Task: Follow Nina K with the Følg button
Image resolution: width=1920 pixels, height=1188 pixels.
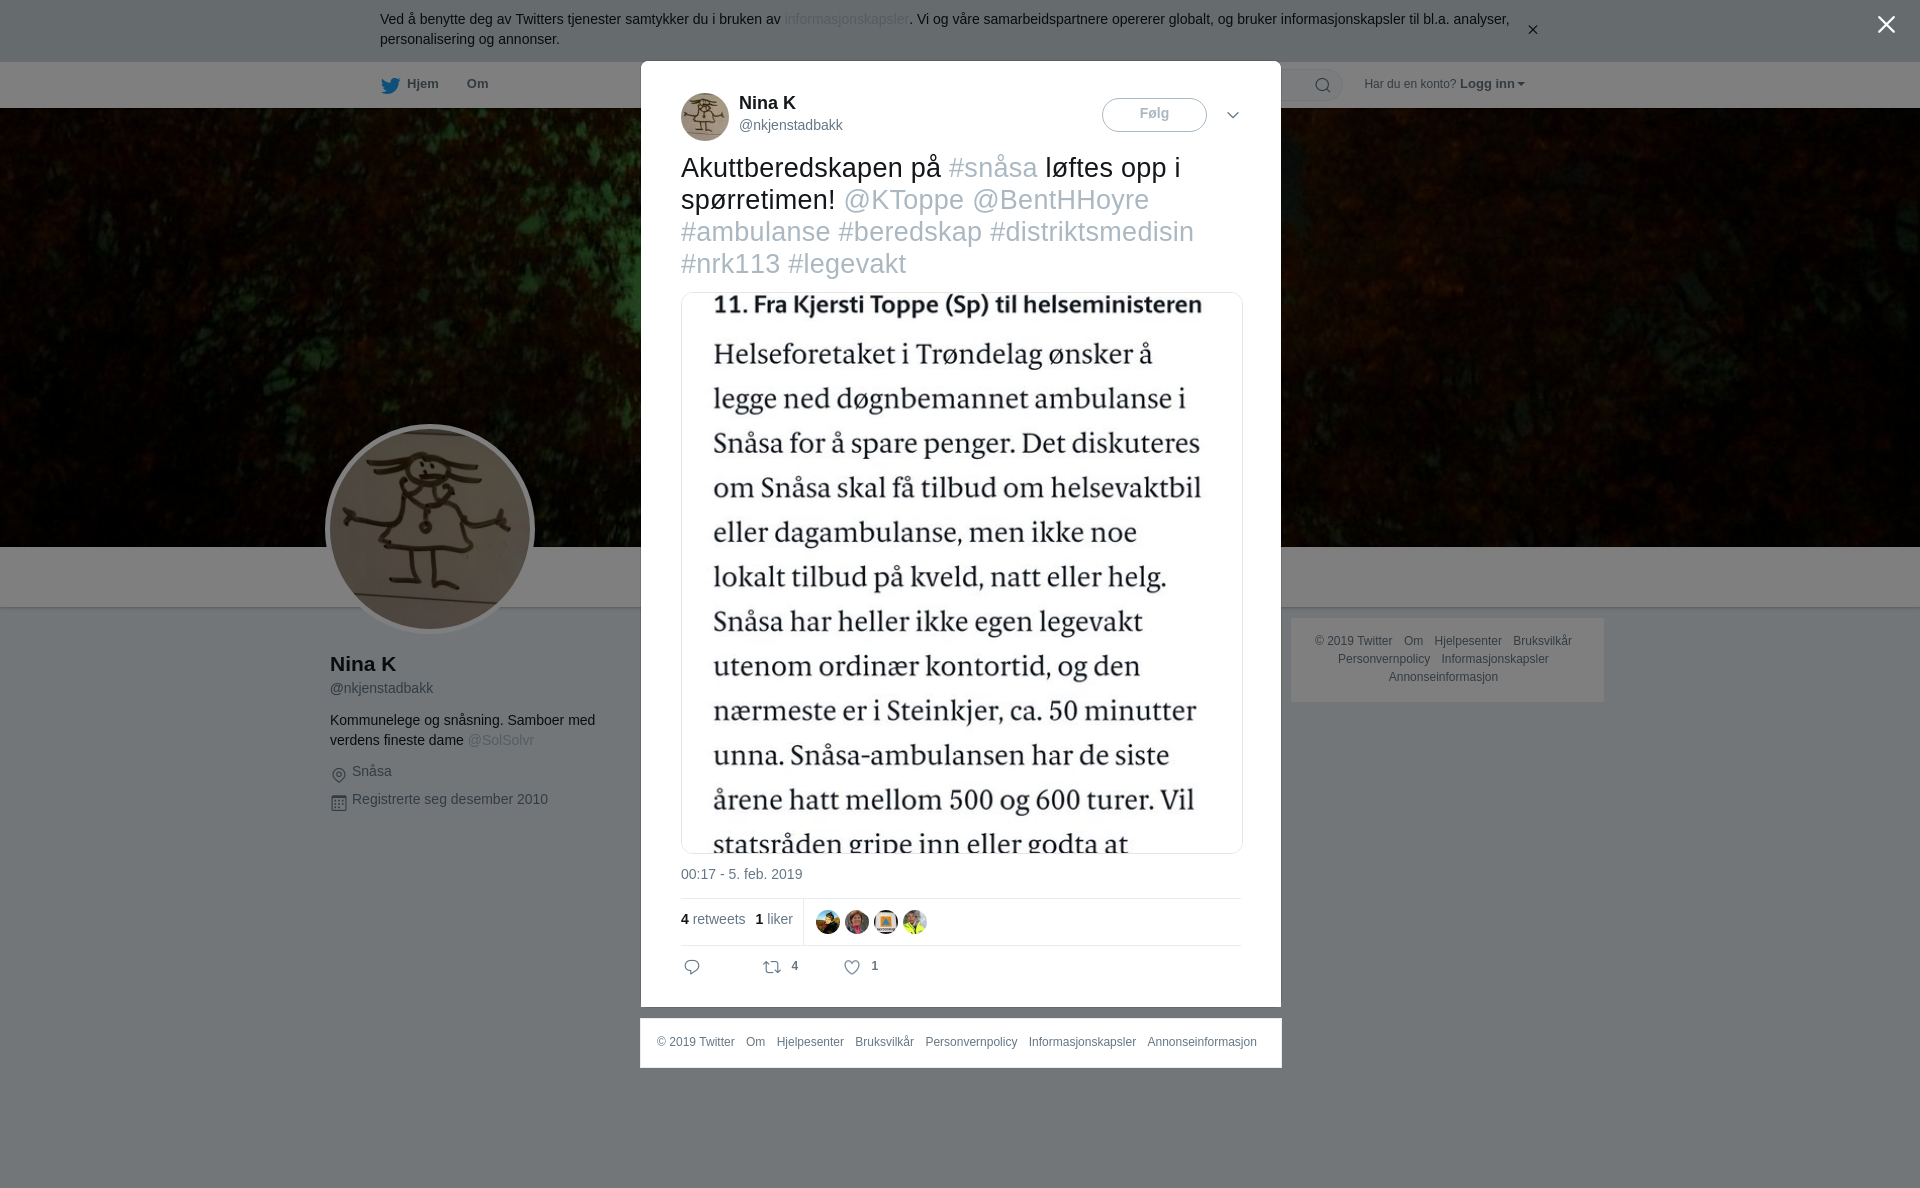Action: [1154, 115]
